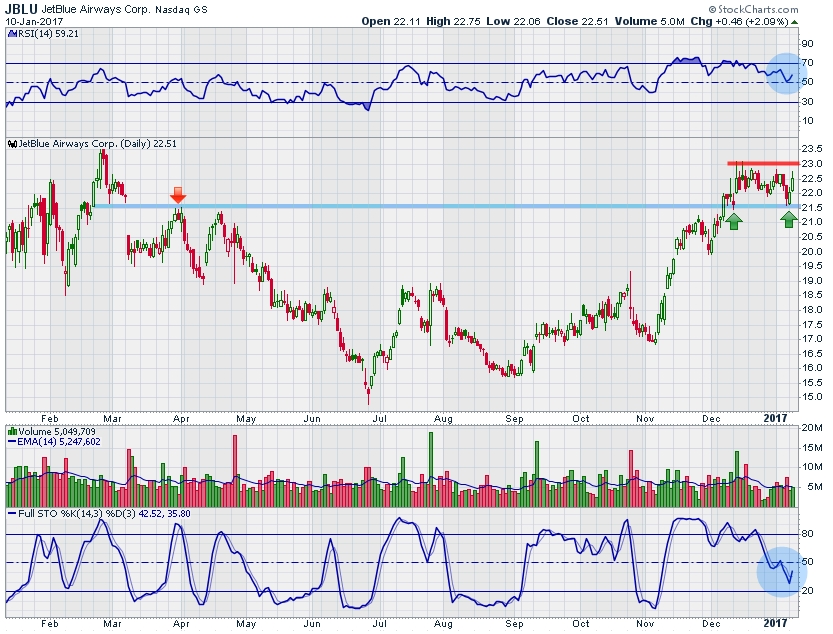
Task: Open the StockCharts.com link
Action: point(758,10)
